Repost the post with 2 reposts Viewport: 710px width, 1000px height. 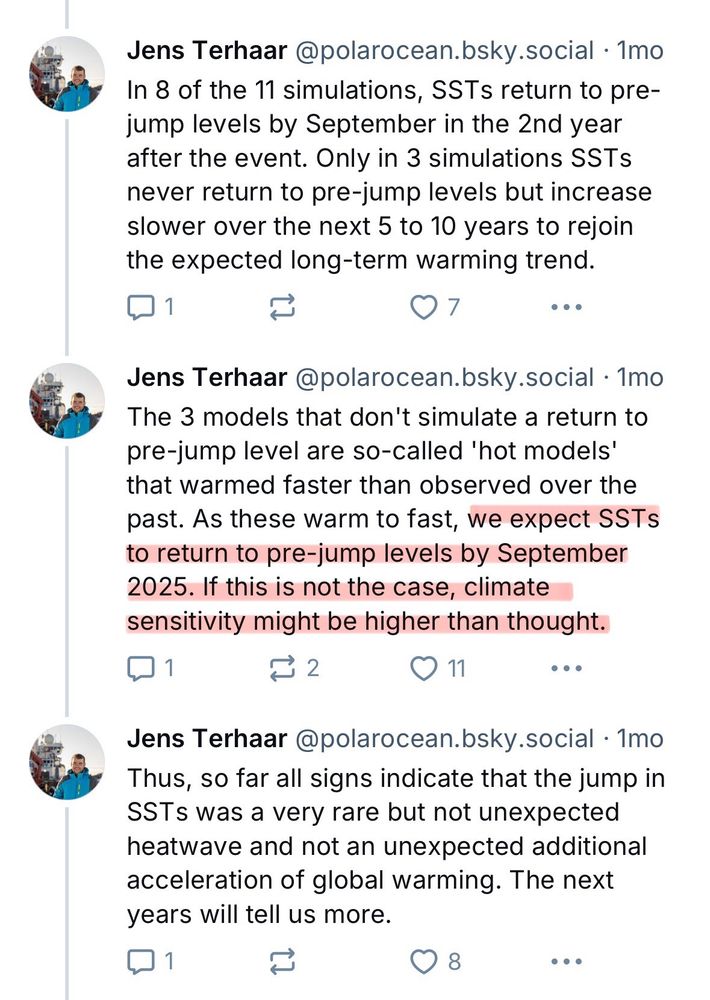[293, 668]
